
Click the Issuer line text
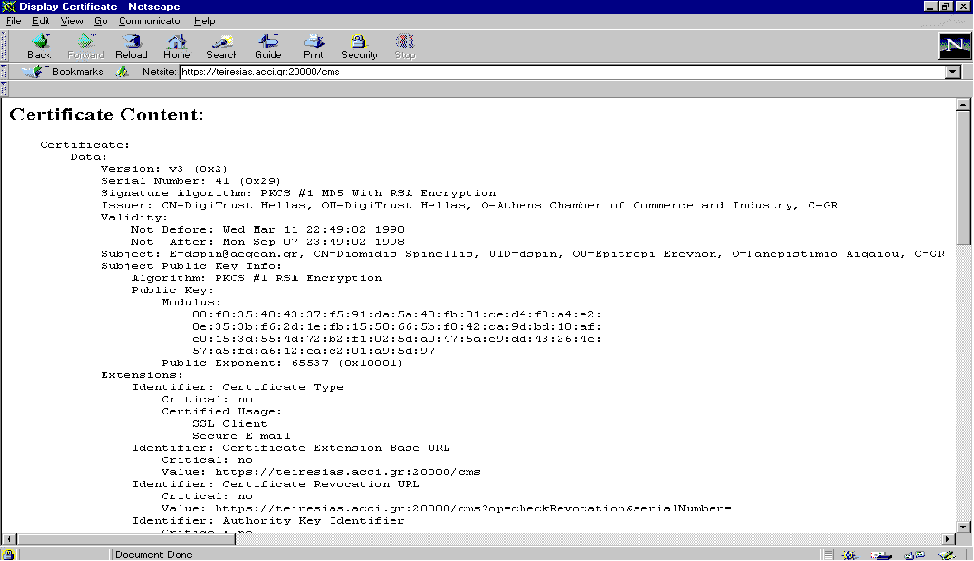click(x=469, y=205)
